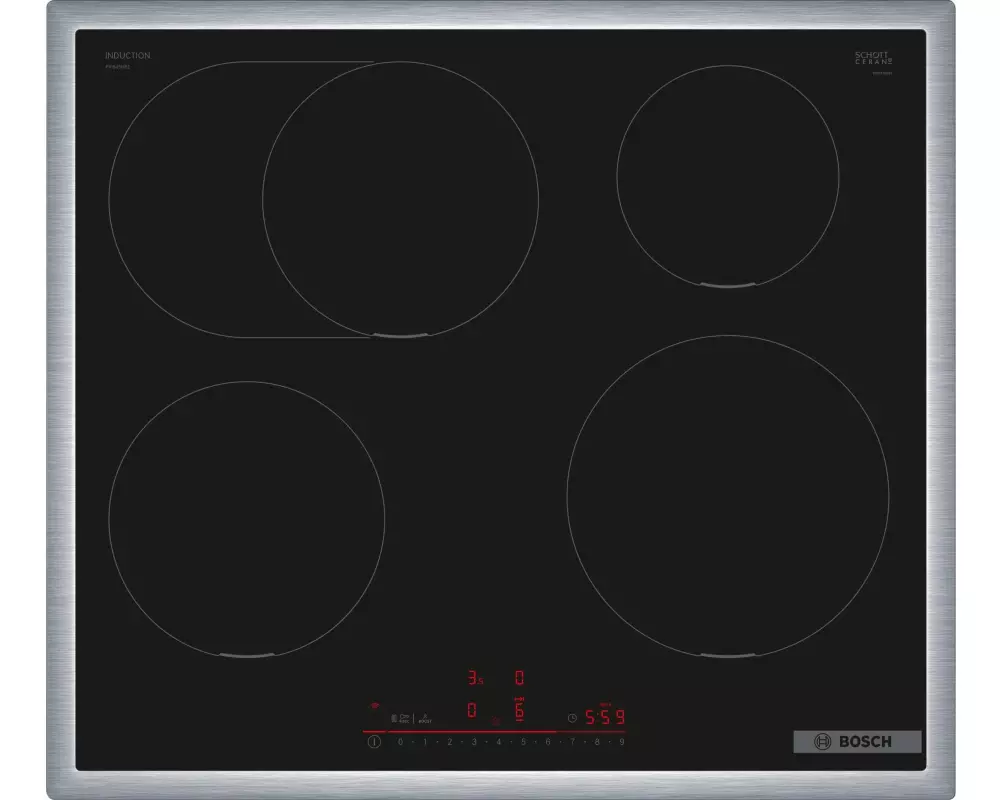Set power level 9 on slider
Viewport: 1000px width, 800px height.
pyautogui.click(x=621, y=742)
